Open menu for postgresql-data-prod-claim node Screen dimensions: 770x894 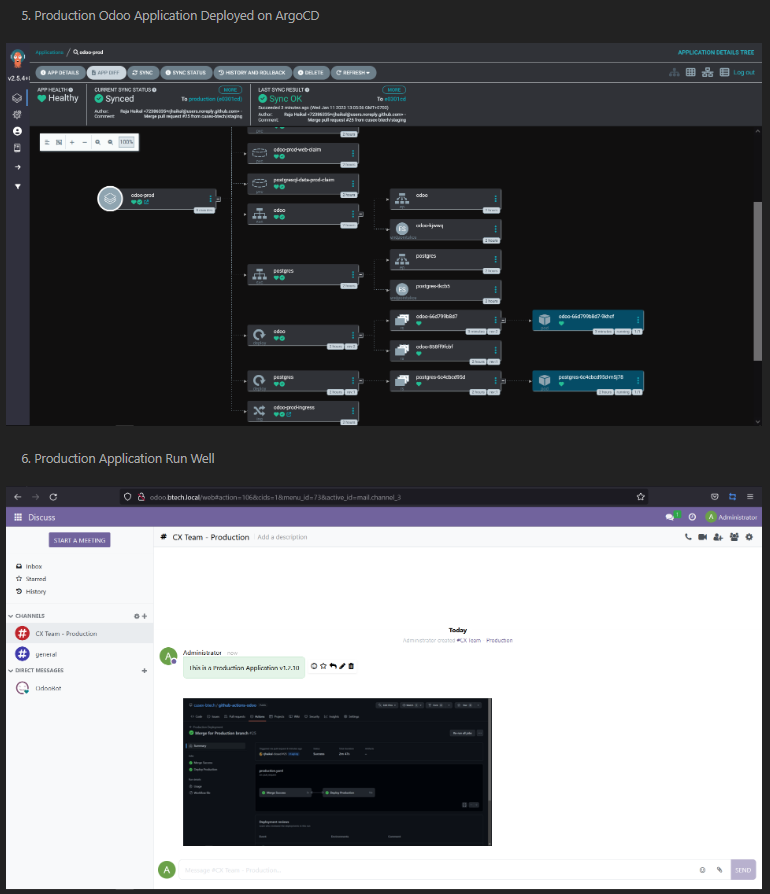point(353,184)
